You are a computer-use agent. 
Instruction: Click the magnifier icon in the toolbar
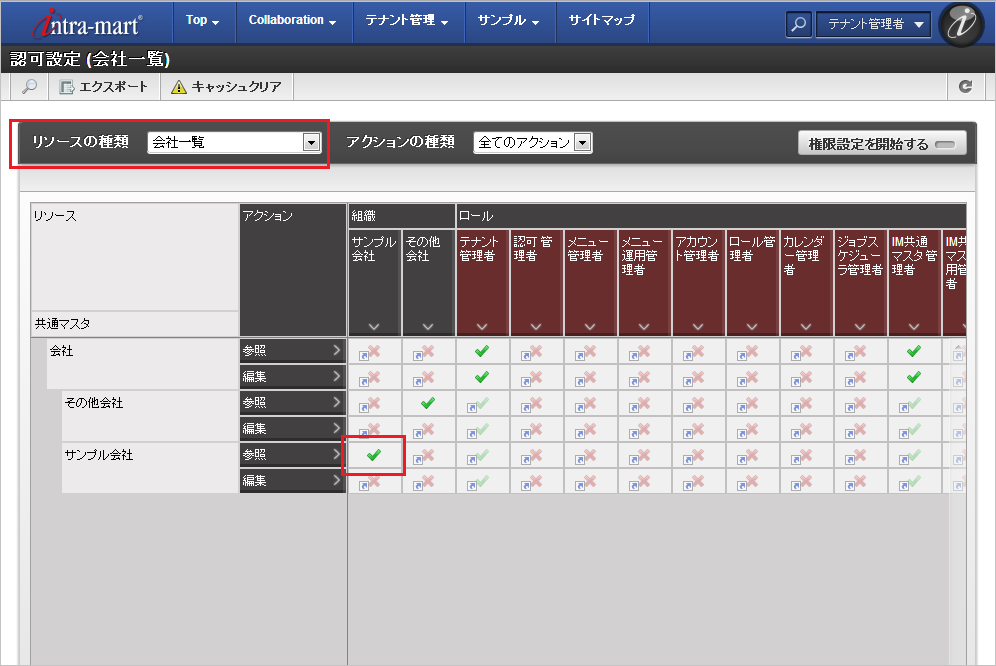pos(29,87)
